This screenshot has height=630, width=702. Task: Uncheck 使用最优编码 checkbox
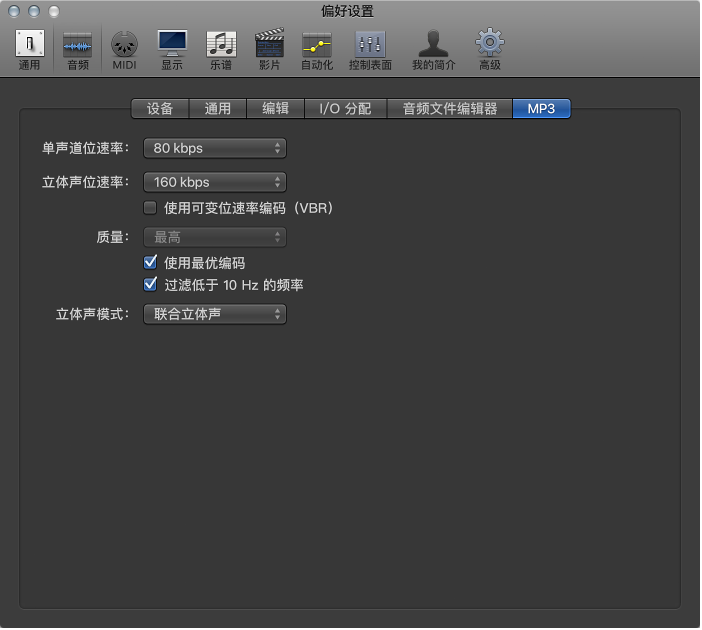coord(150,262)
